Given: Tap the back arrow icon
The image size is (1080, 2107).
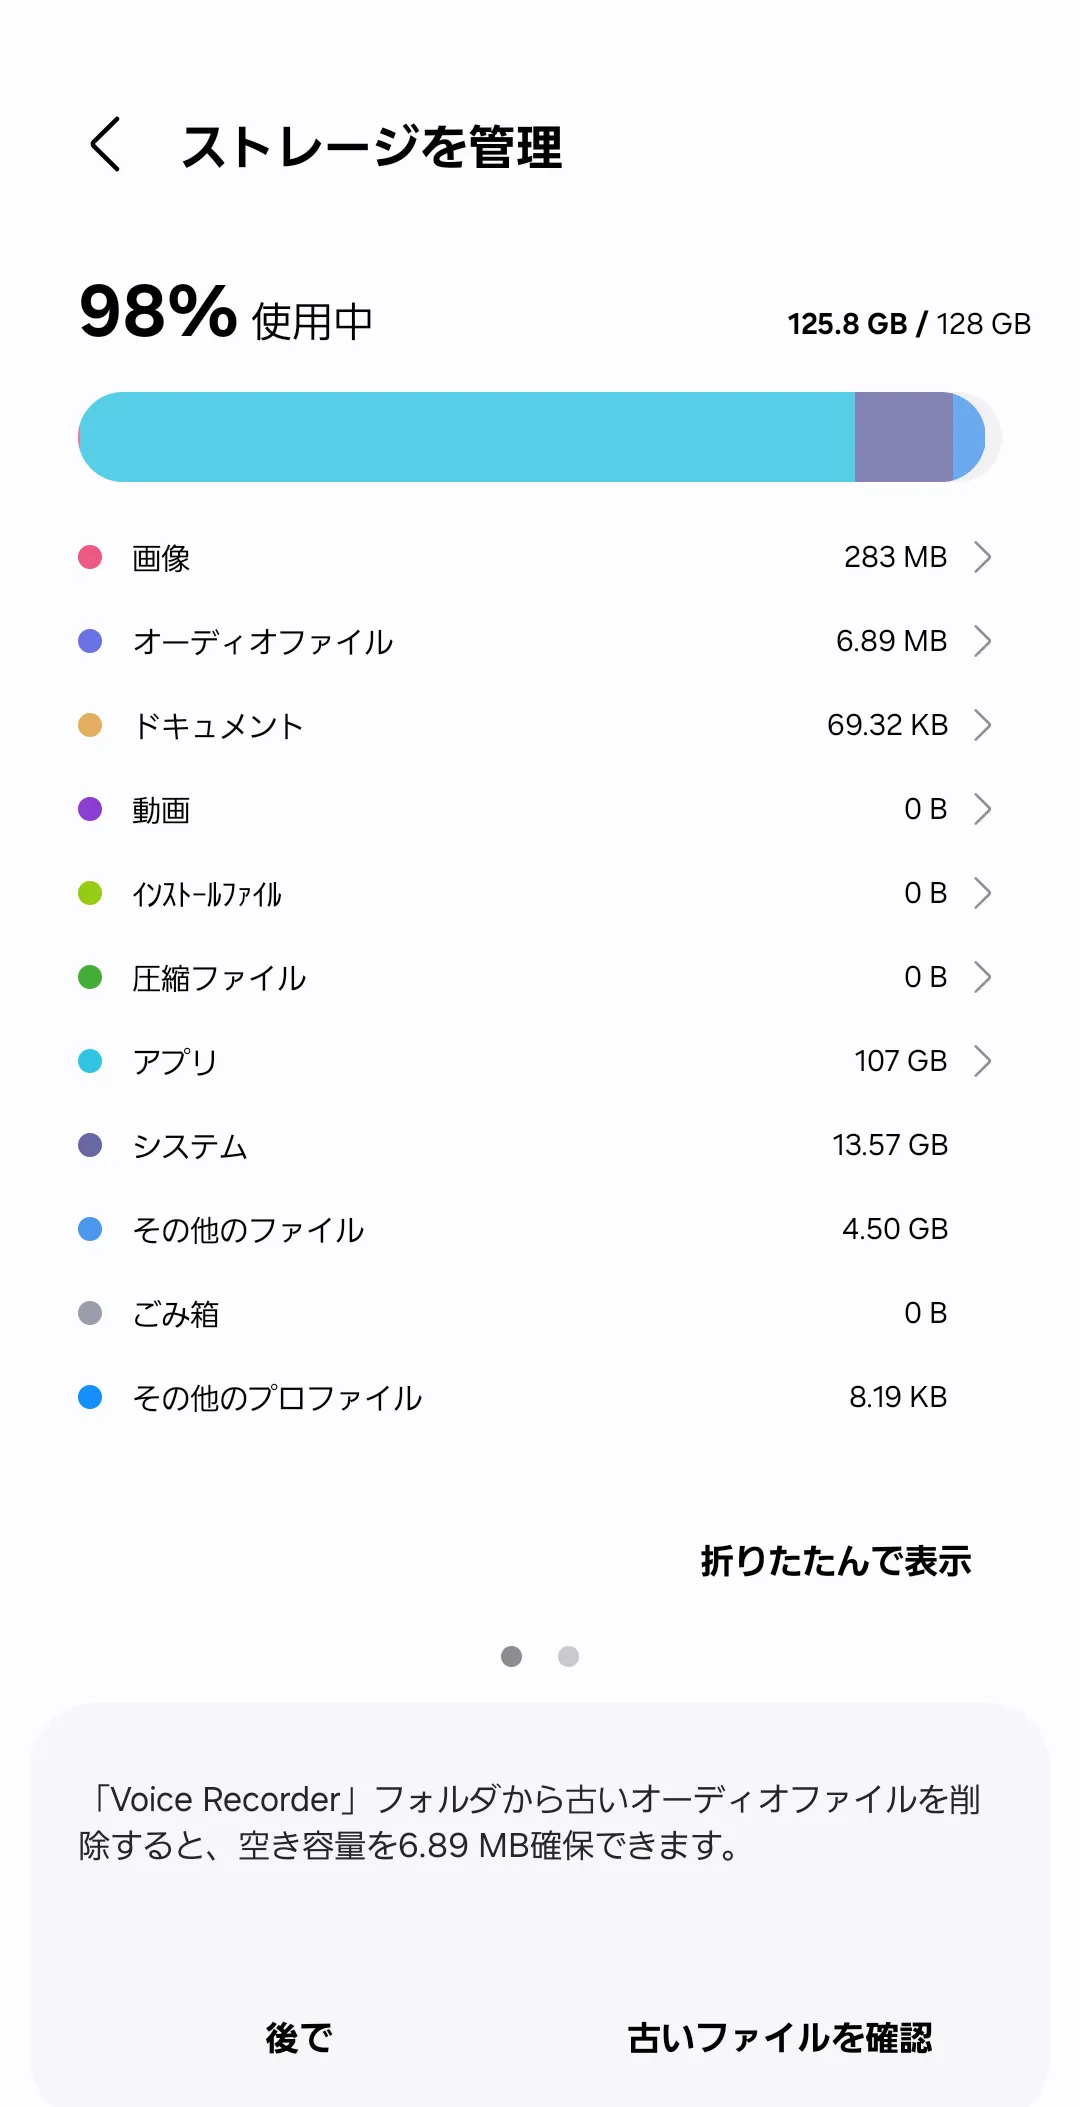Looking at the screenshot, I should pos(106,145).
